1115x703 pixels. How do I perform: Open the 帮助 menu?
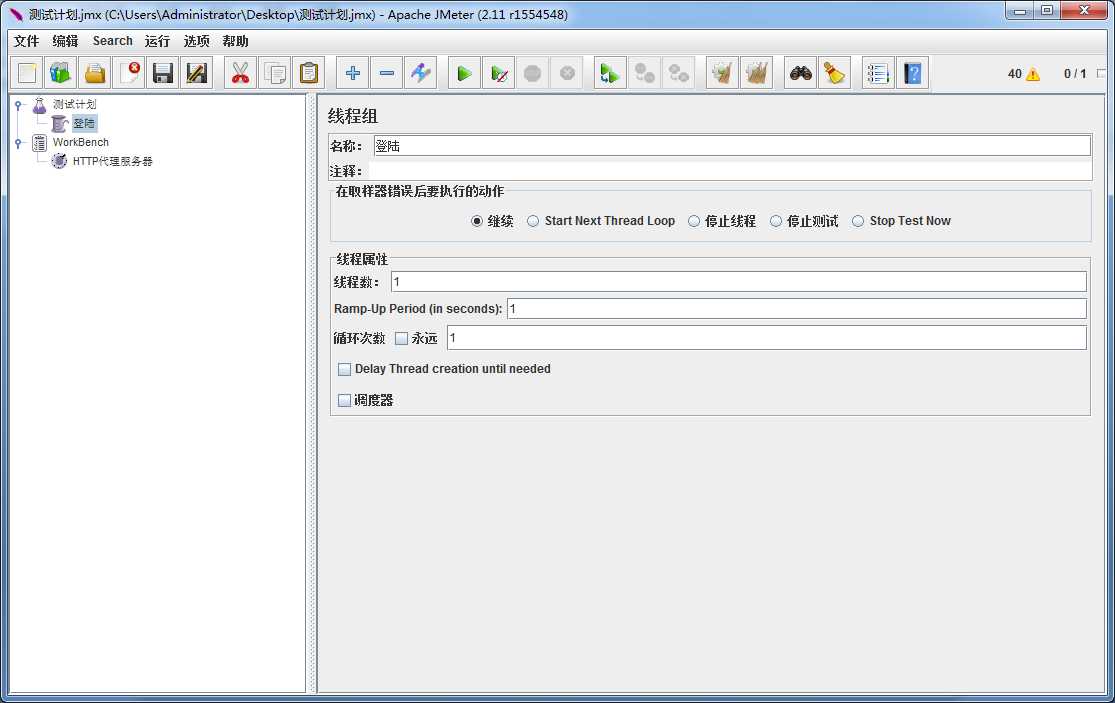coord(235,41)
